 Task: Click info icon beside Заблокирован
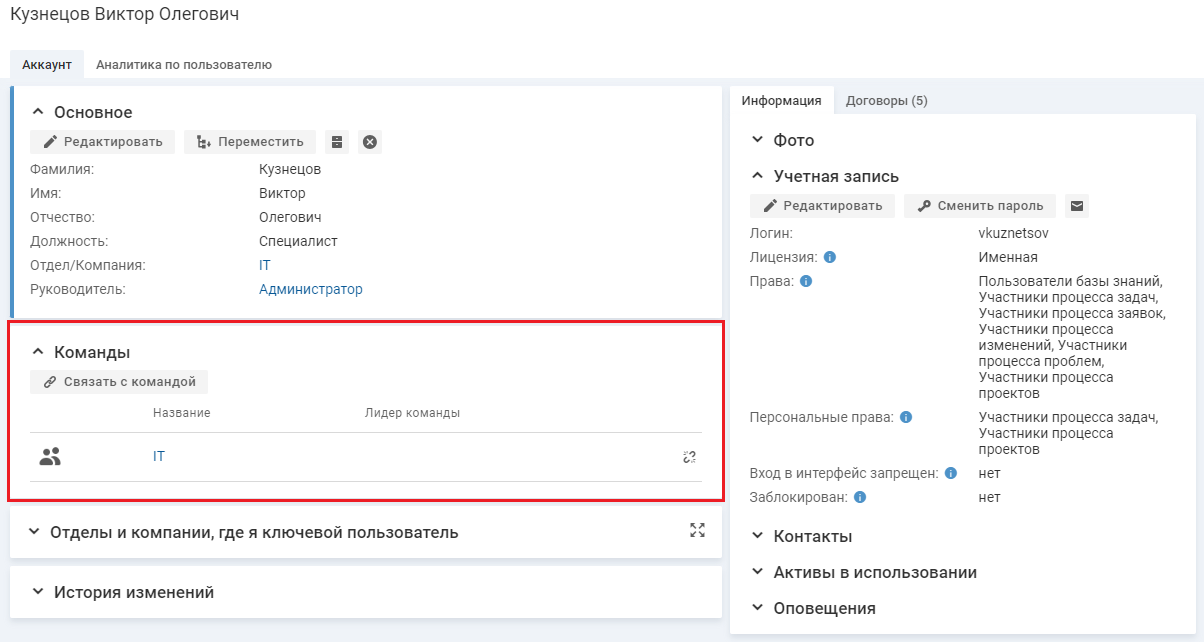point(860,497)
